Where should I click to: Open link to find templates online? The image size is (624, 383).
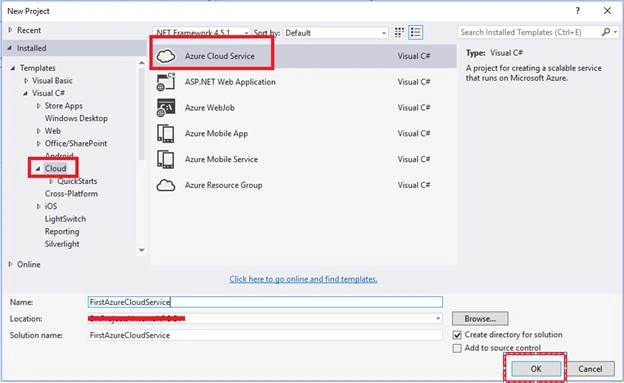click(303, 279)
